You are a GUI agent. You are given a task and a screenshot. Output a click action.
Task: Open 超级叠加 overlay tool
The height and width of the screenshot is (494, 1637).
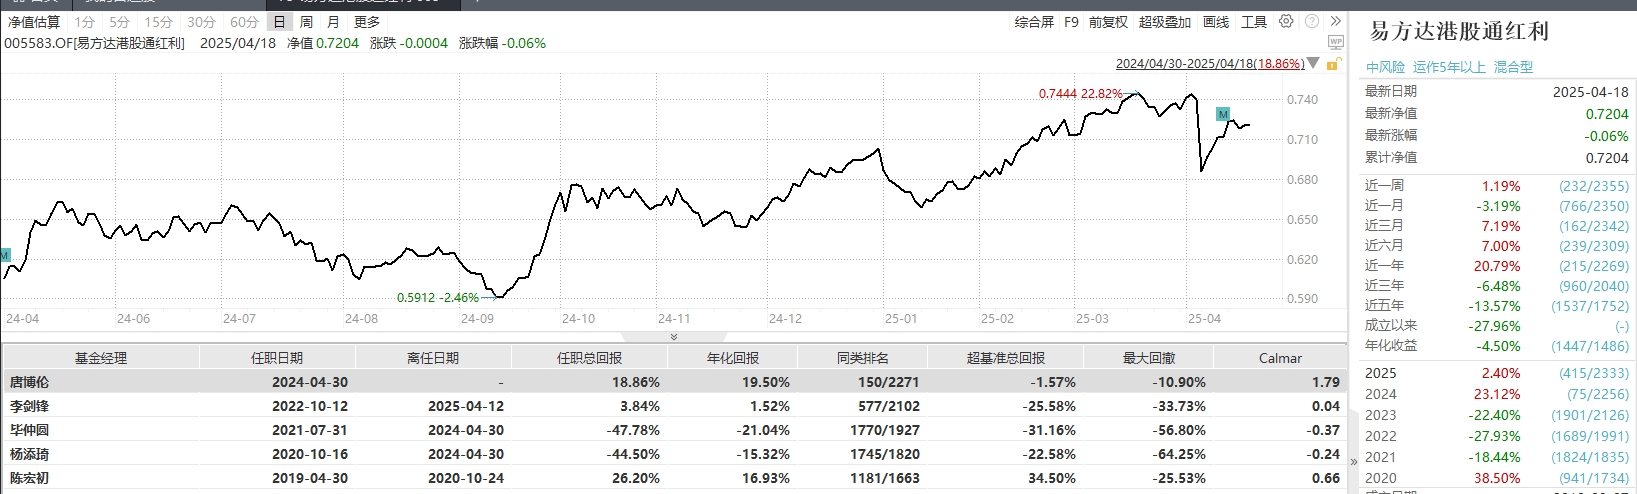click(x=1165, y=22)
